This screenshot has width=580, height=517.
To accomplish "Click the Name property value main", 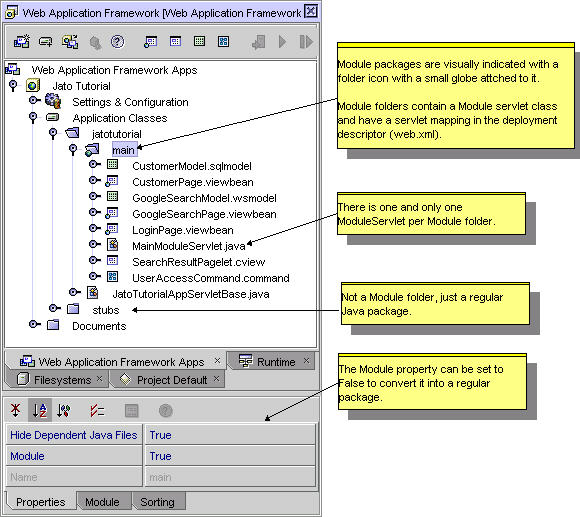I will (x=230, y=477).
